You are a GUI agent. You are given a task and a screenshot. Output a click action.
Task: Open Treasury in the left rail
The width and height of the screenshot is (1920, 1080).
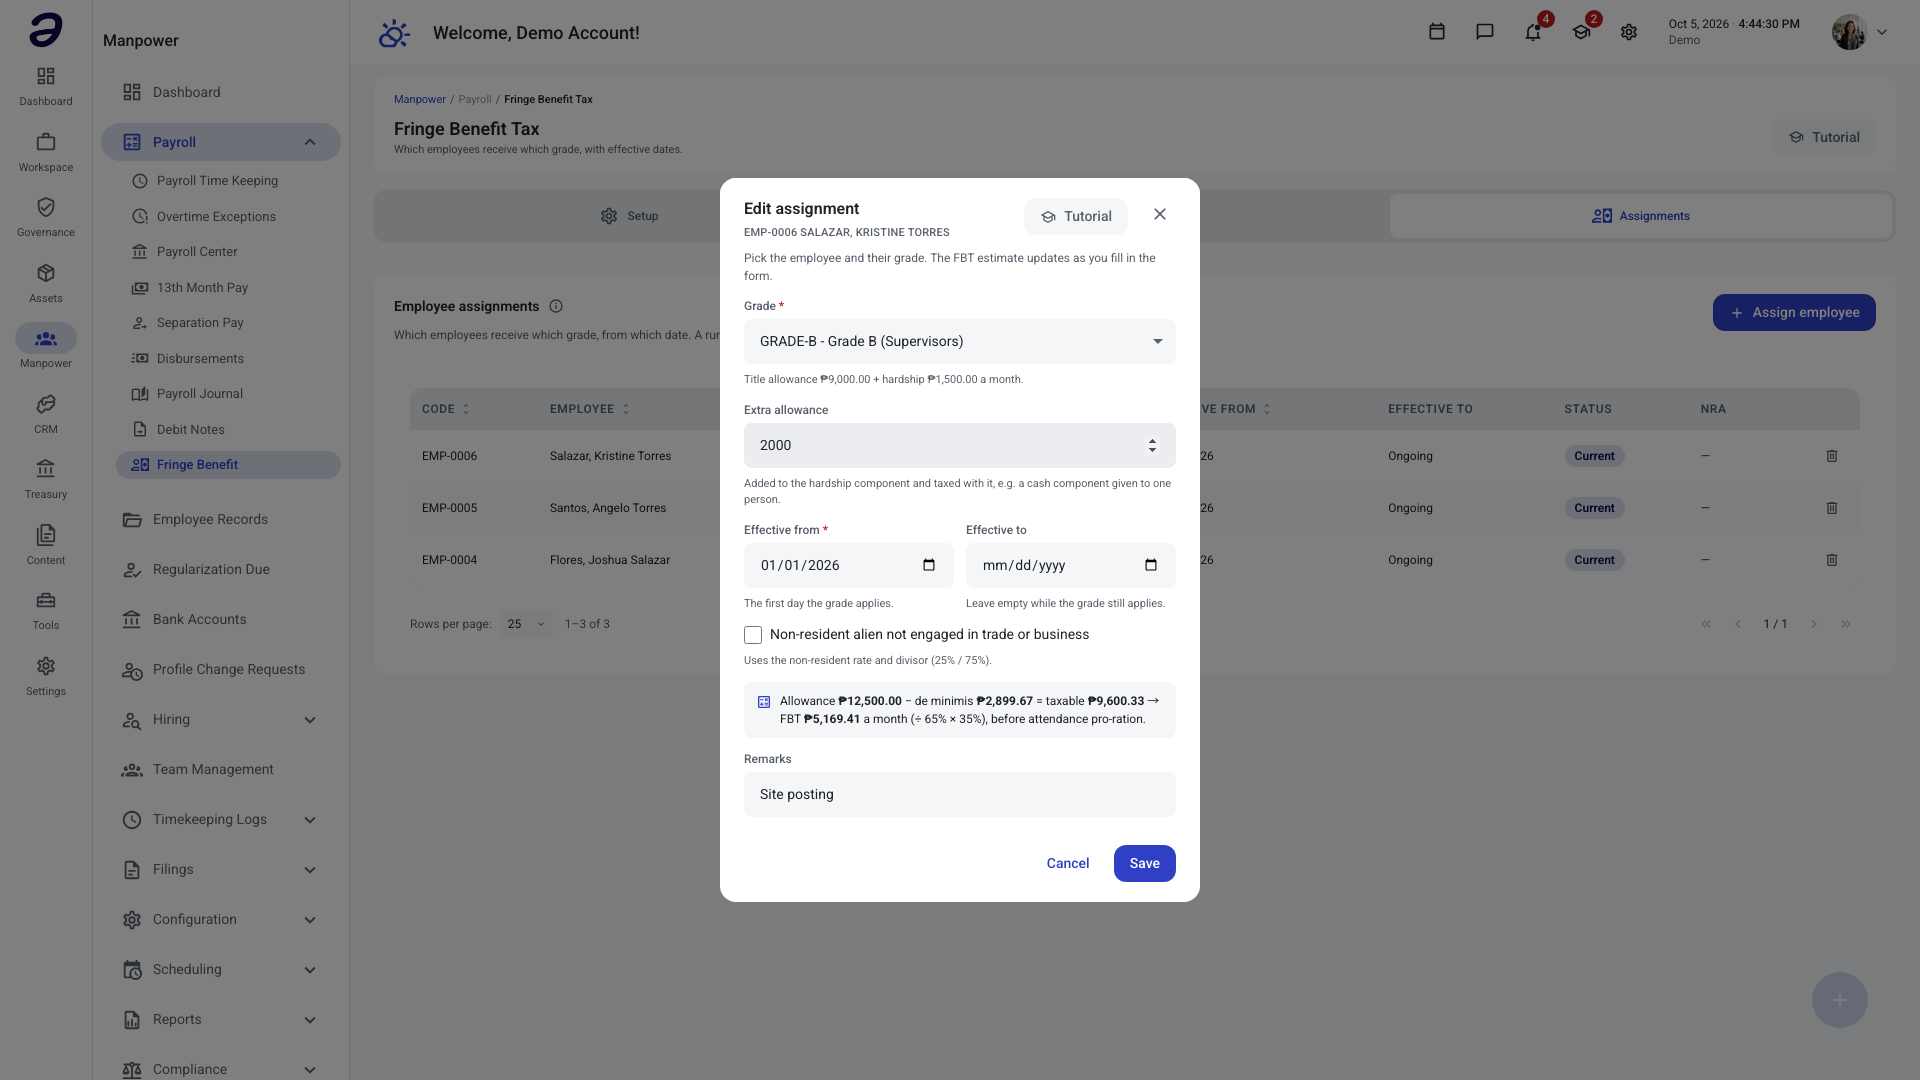click(46, 479)
